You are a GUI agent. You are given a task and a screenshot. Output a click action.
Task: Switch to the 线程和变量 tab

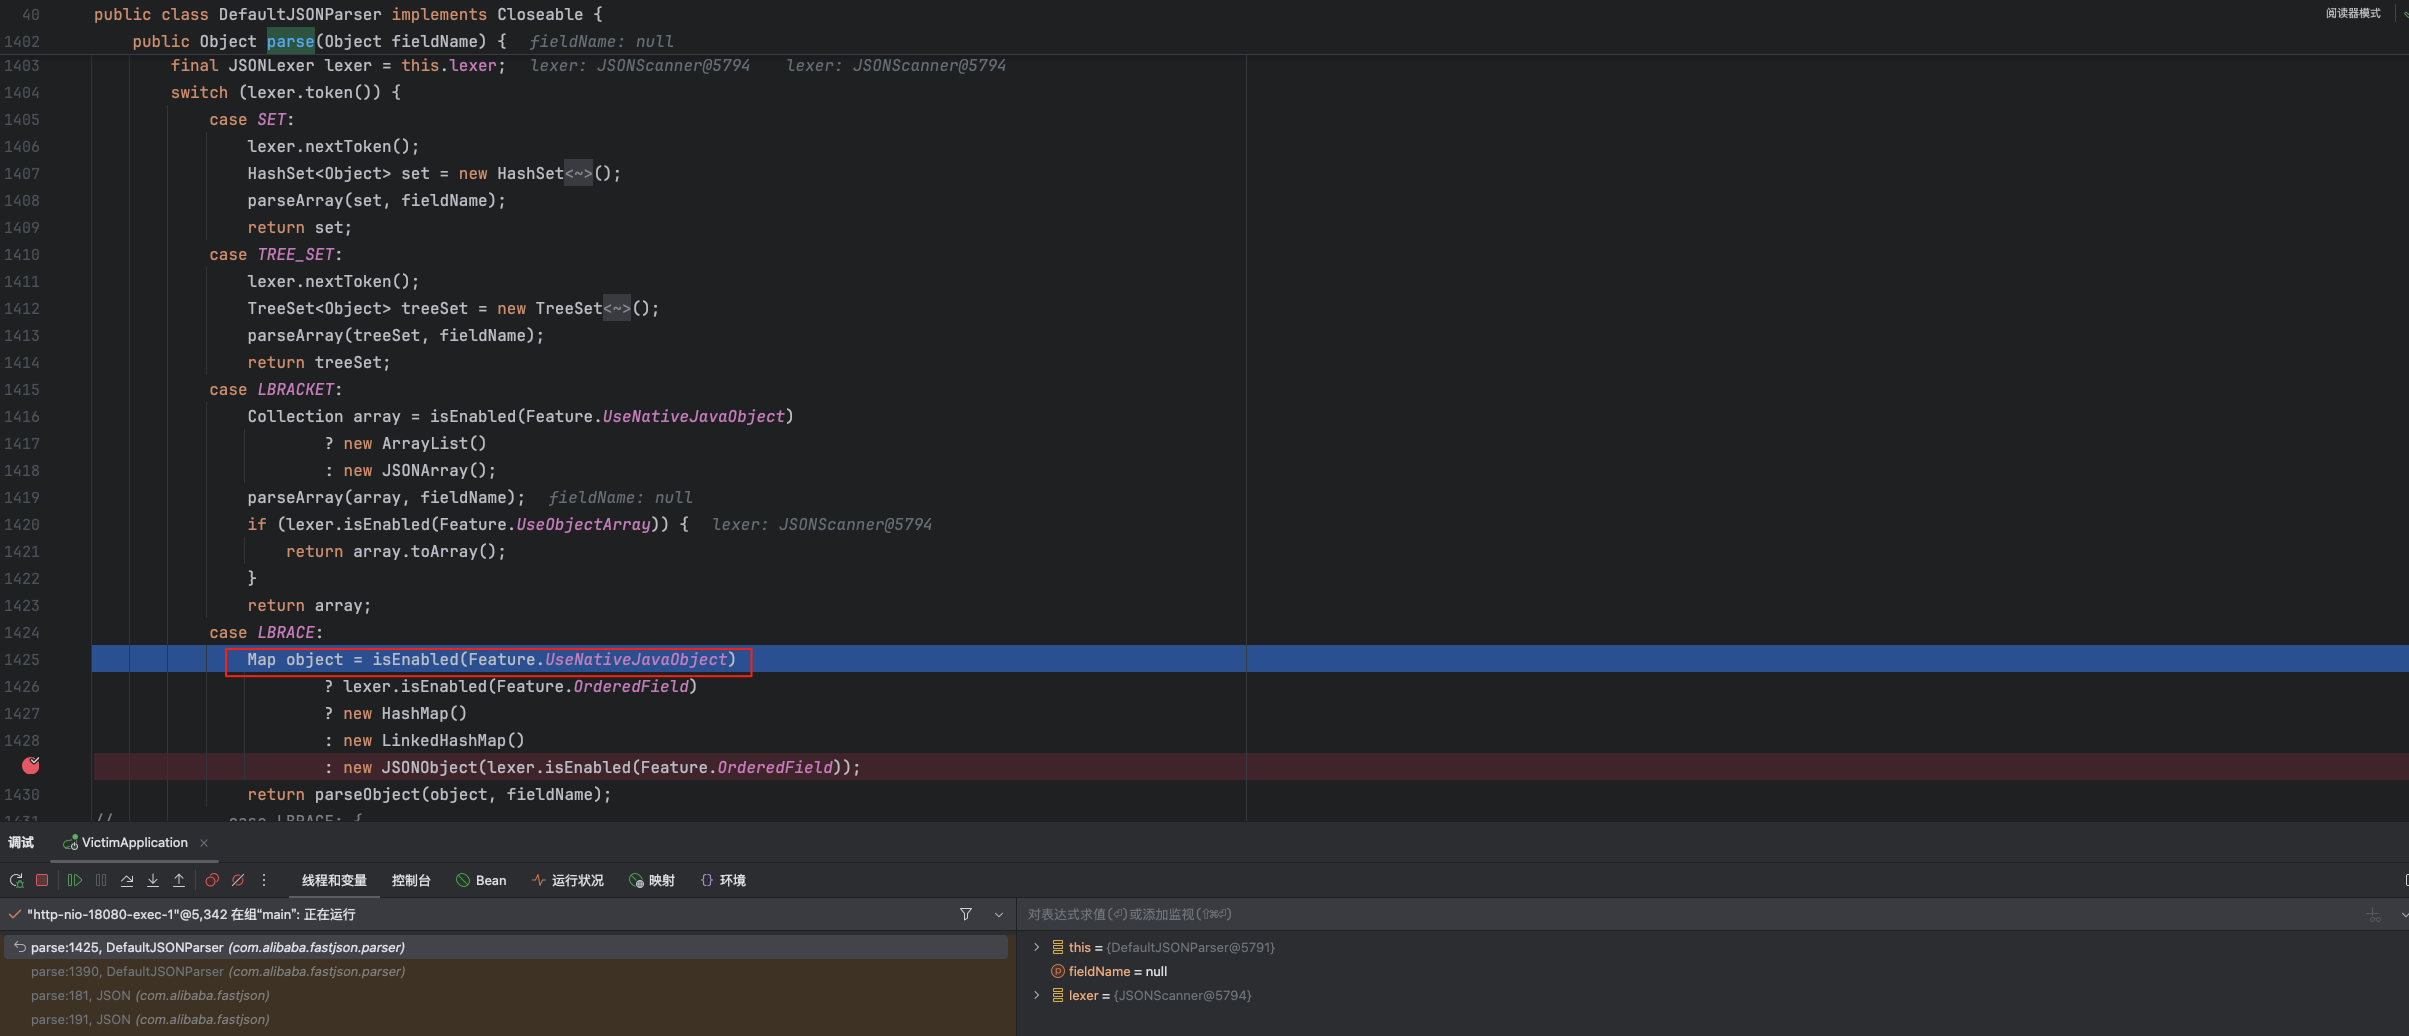point(334,881)
